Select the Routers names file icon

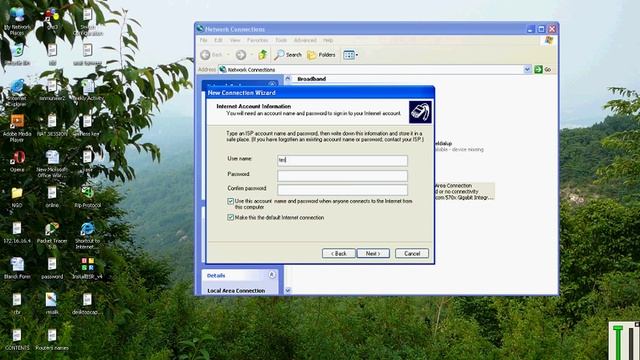pyautogui.click(x=52, y=340)
